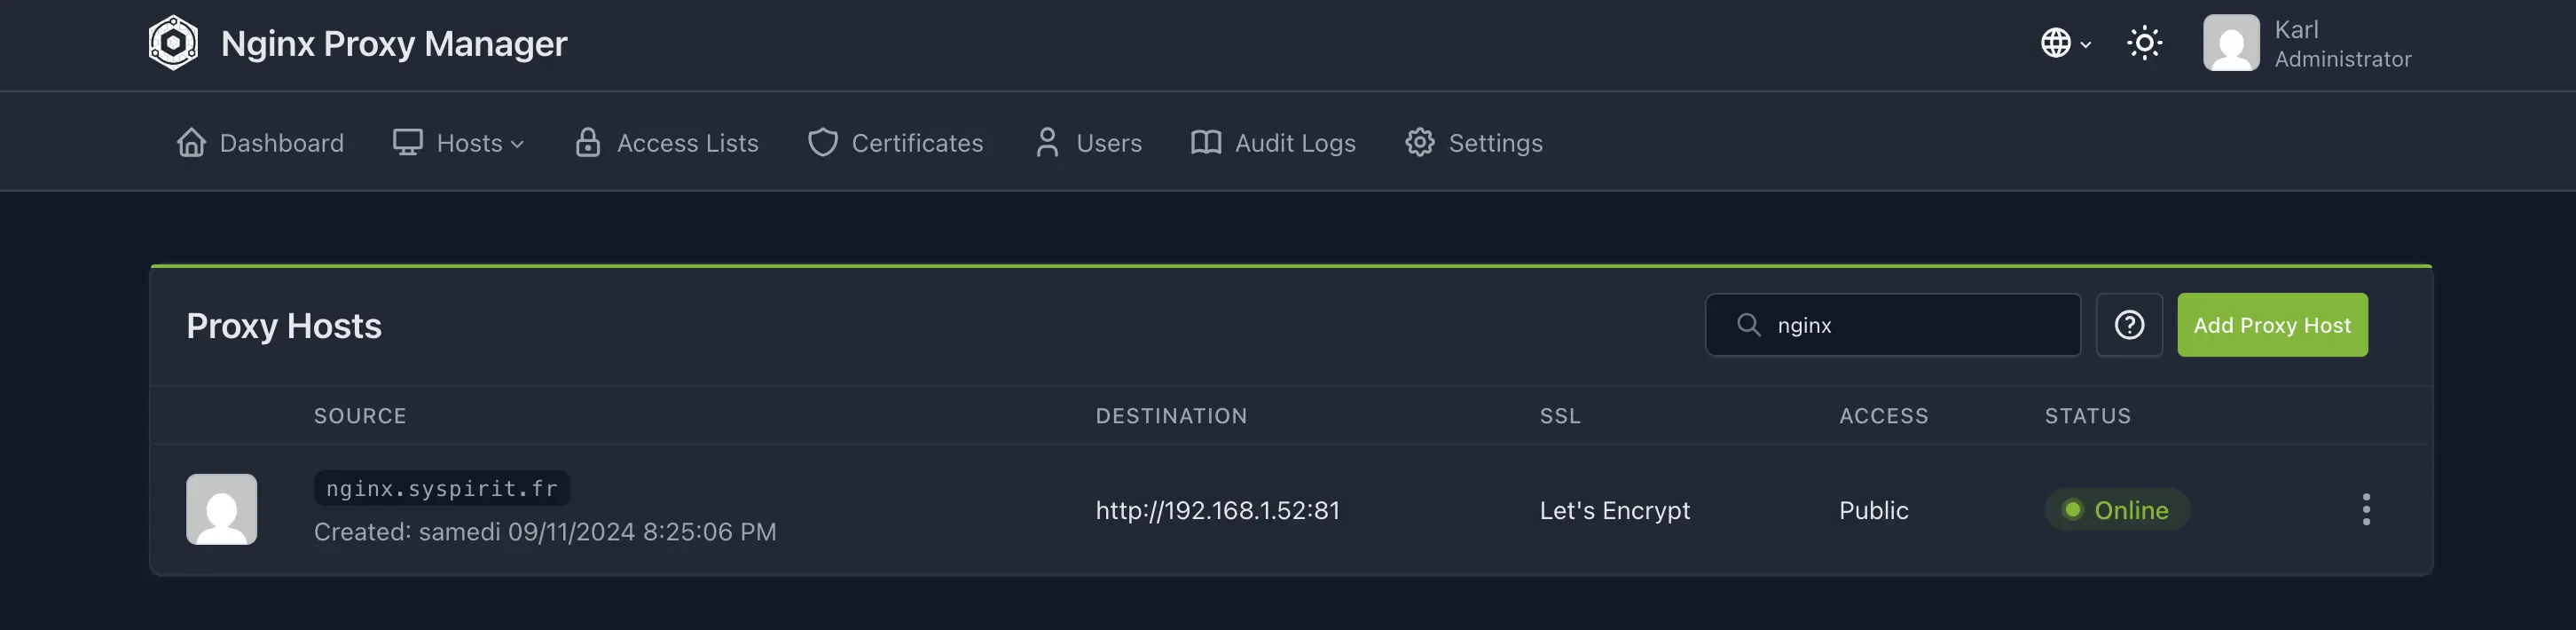Viewport: 2576px width, 630px height.
Task: Open Users via the person icon
Action: (1047, 142)
